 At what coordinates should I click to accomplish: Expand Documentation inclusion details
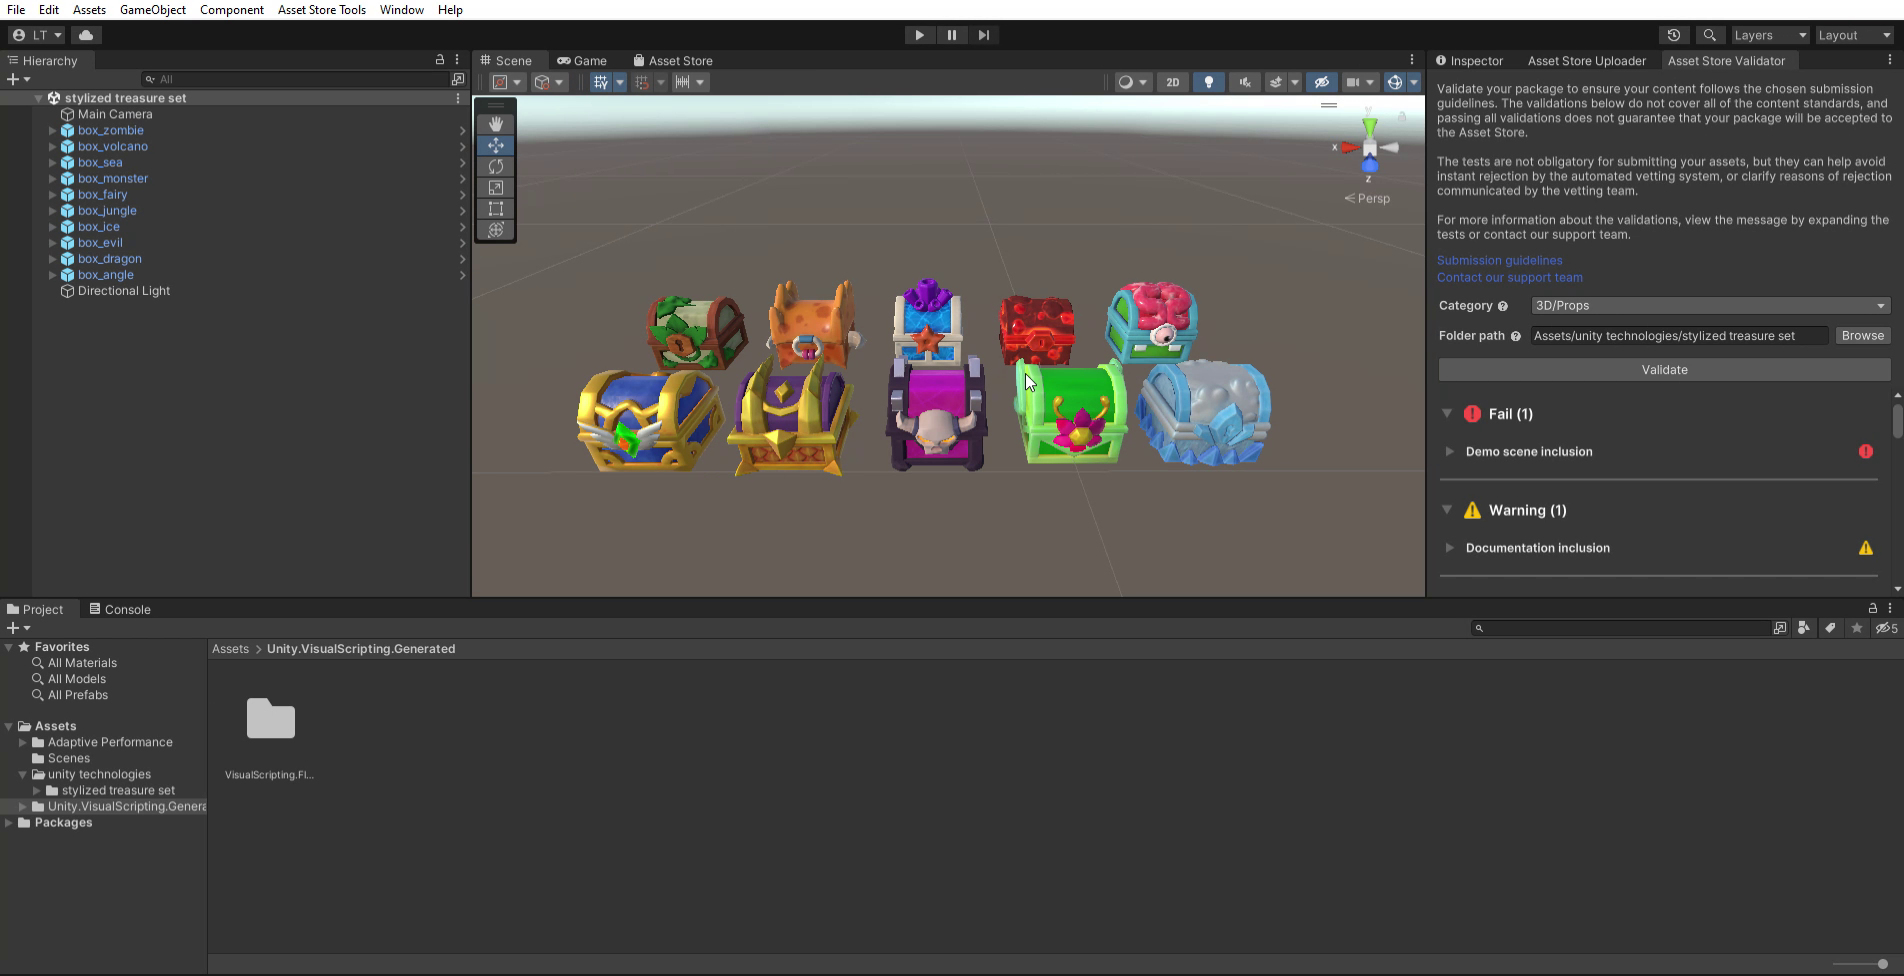(x=1450, y=547)
